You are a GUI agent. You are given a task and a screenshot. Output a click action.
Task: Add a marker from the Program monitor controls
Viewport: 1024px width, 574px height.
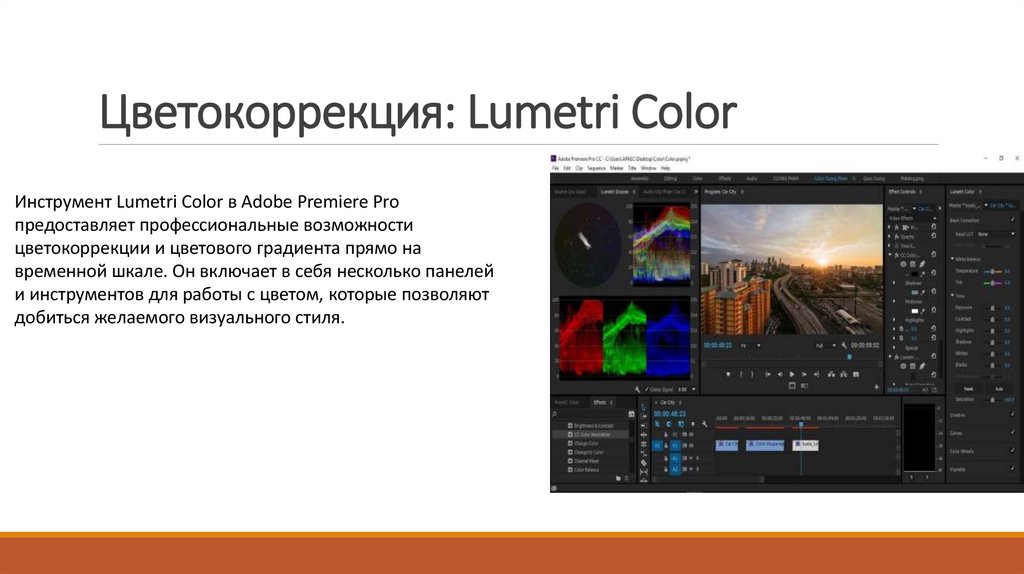point(728,374)
